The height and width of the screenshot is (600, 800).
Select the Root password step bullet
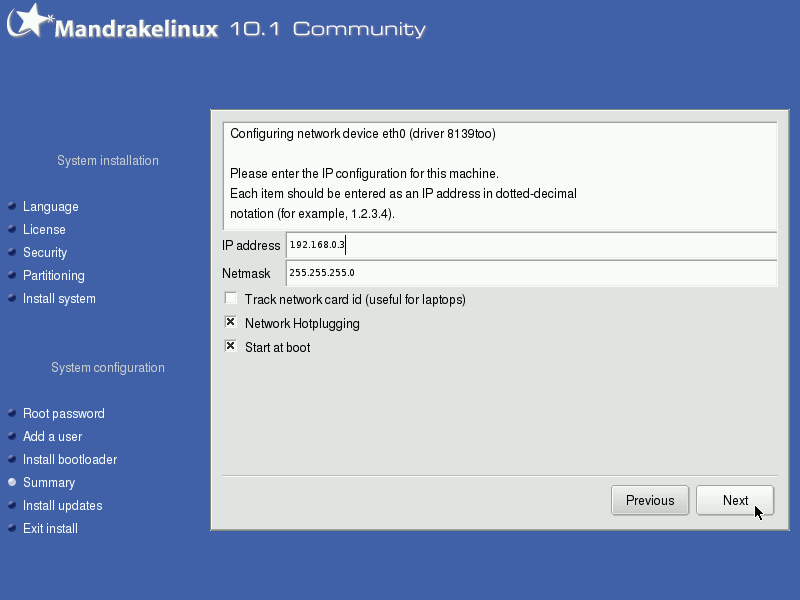click(x=12, y=413)
